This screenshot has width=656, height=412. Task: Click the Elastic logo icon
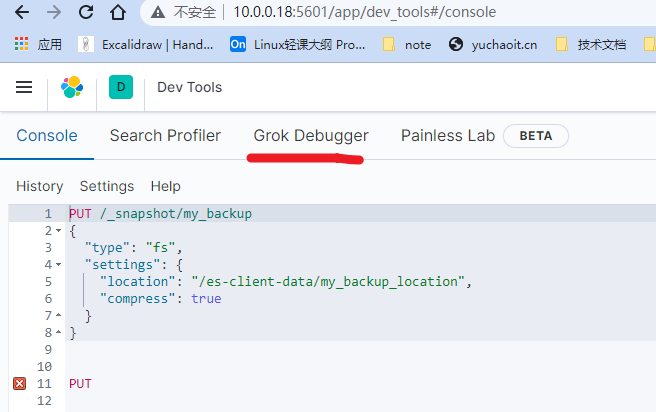tap(72, 87)
